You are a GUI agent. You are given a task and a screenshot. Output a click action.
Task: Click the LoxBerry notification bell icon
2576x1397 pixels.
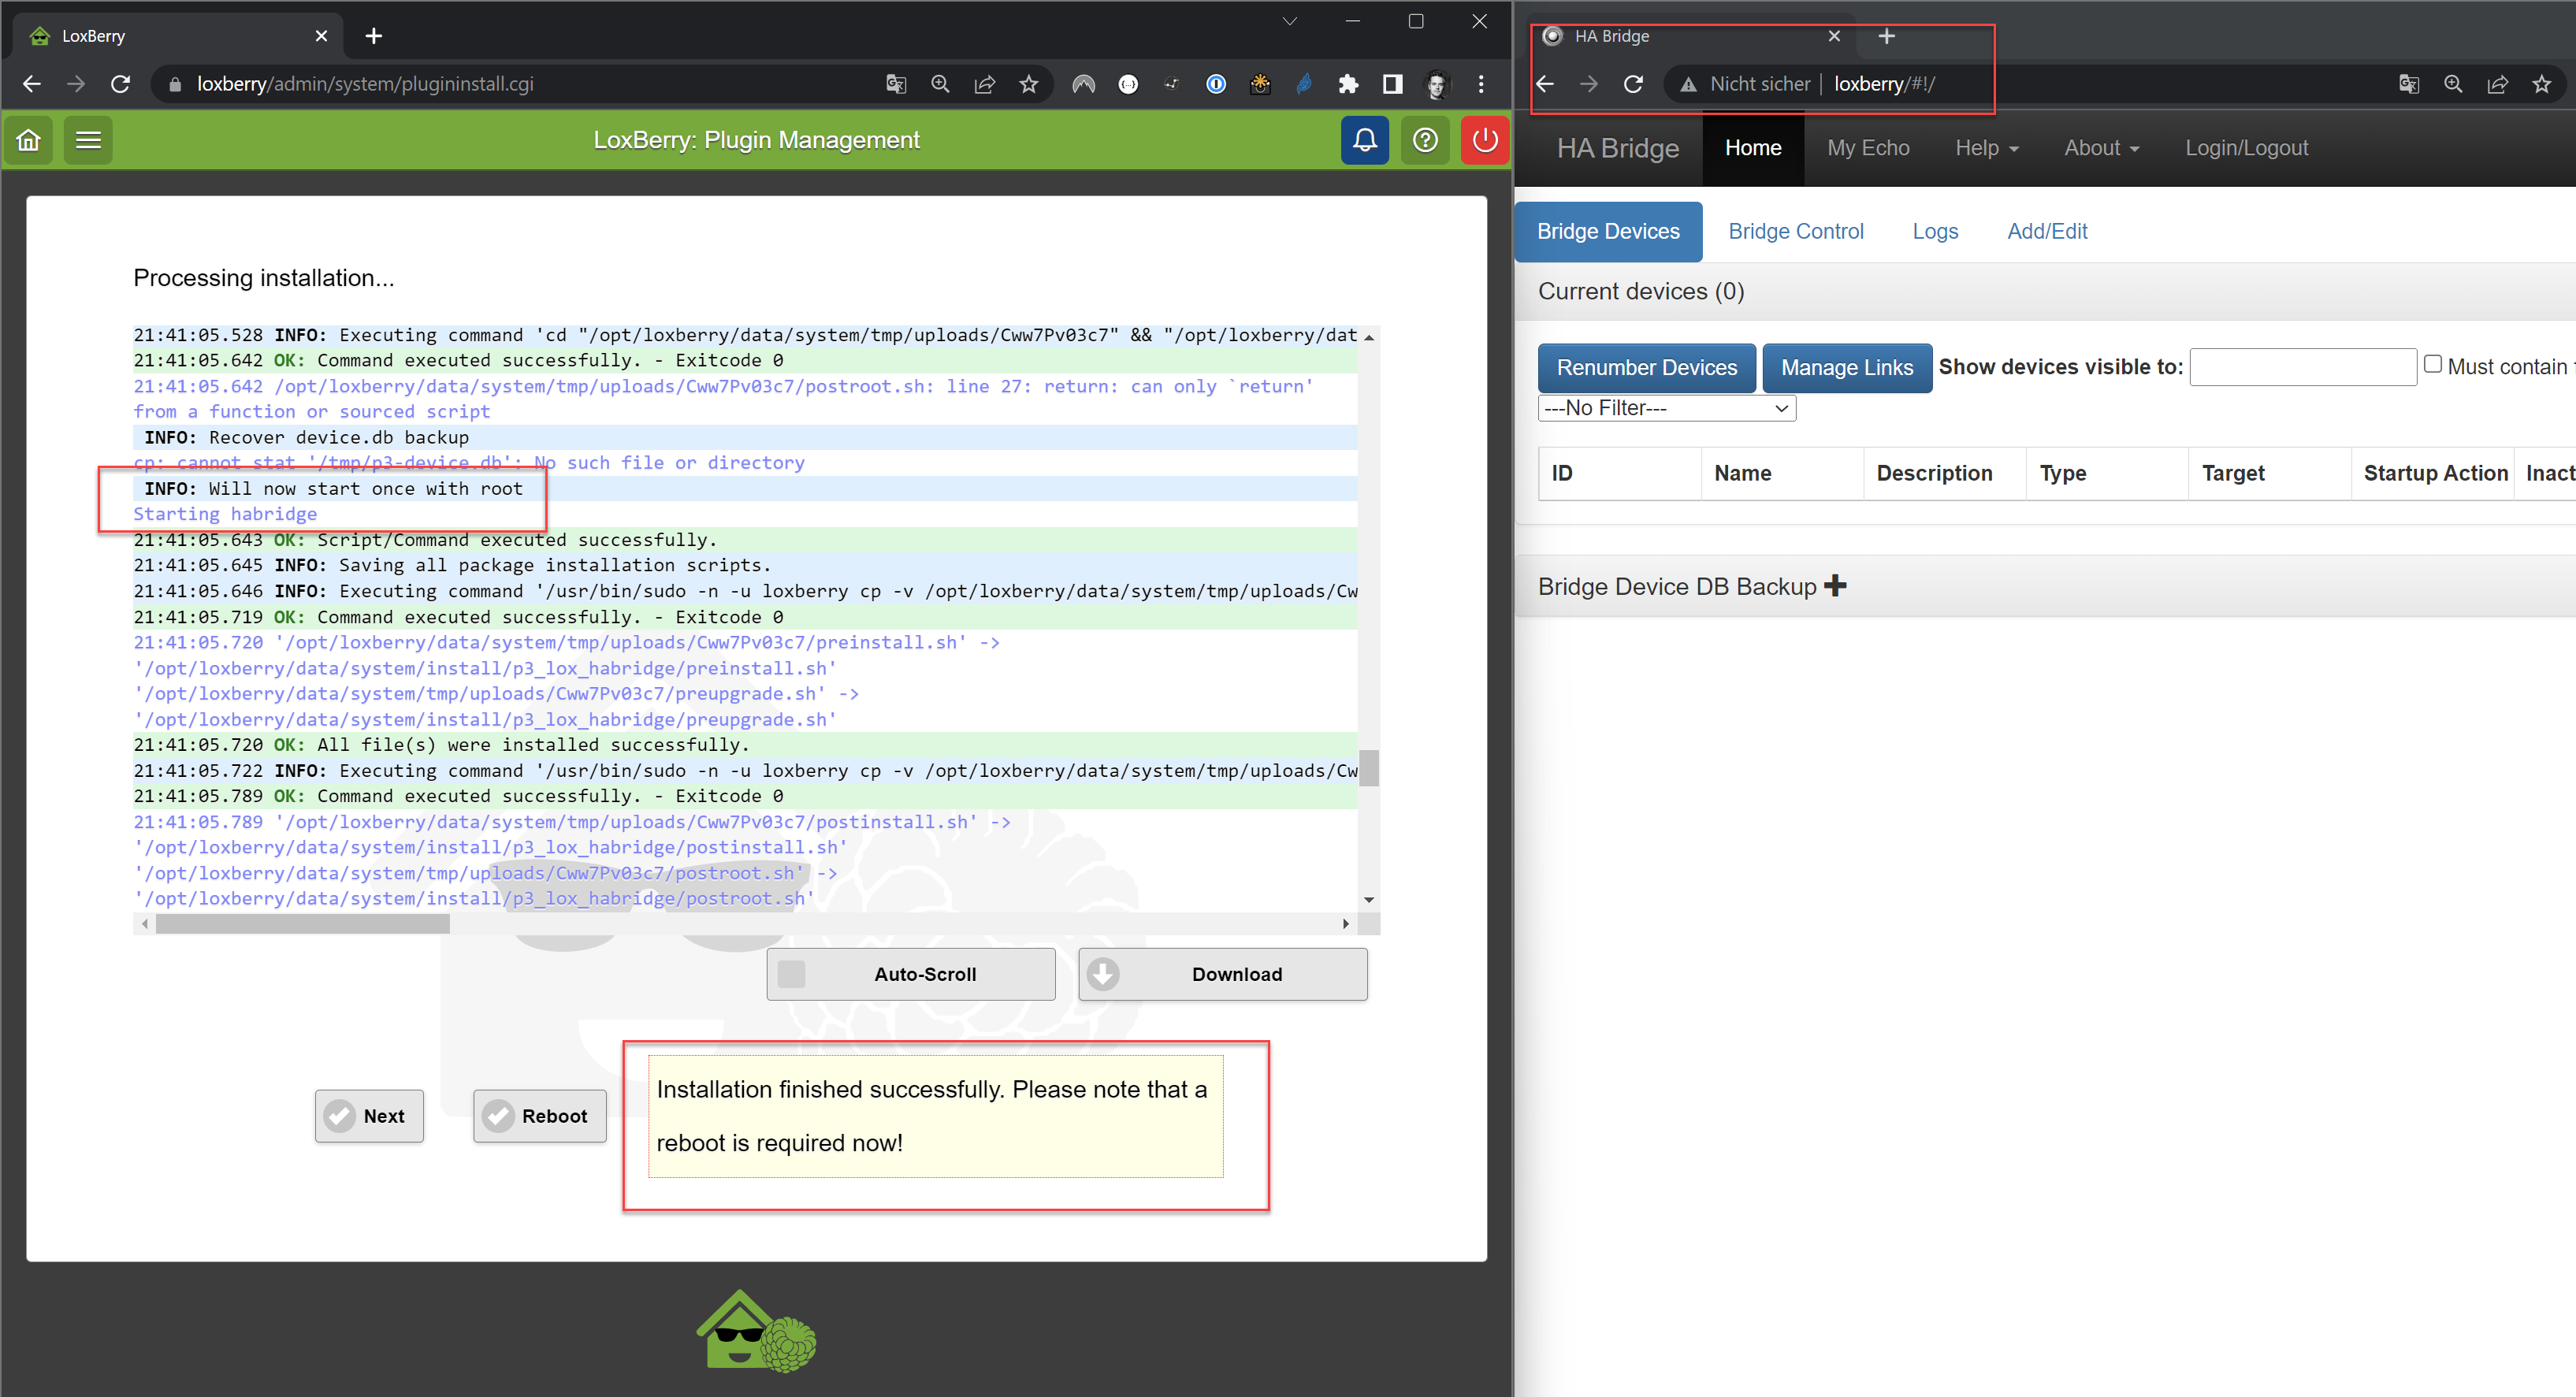point(1366,139)
